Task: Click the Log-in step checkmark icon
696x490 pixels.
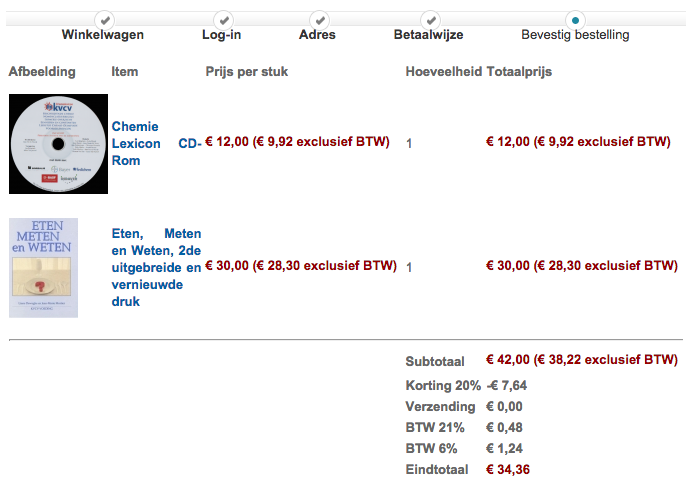Action: coord(224,19)
